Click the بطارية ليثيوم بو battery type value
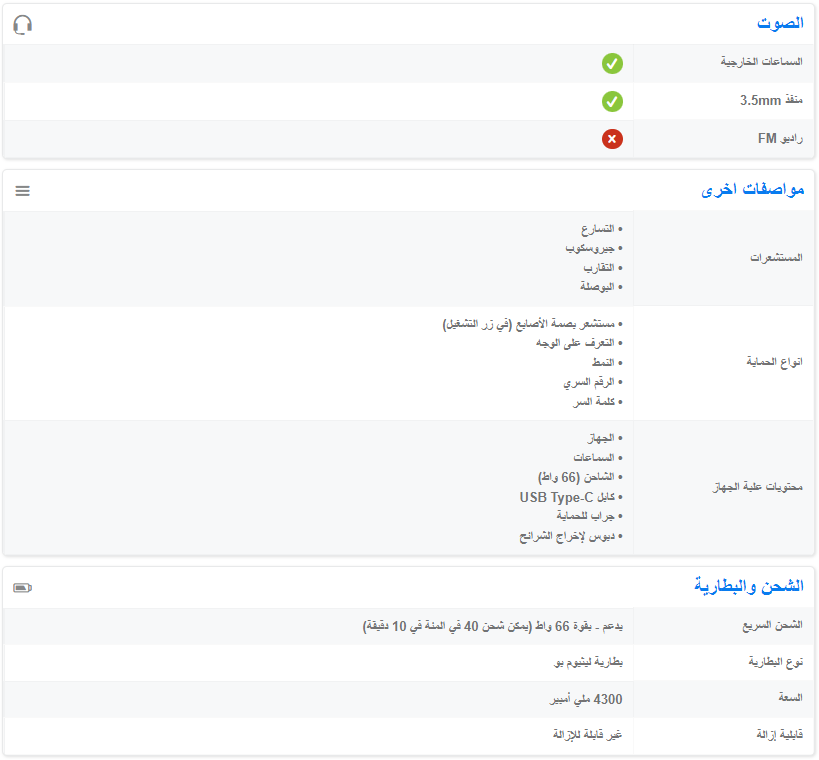The height and width of the screenshot is (760, 819). pyautogui.click(x=588, y=663)
